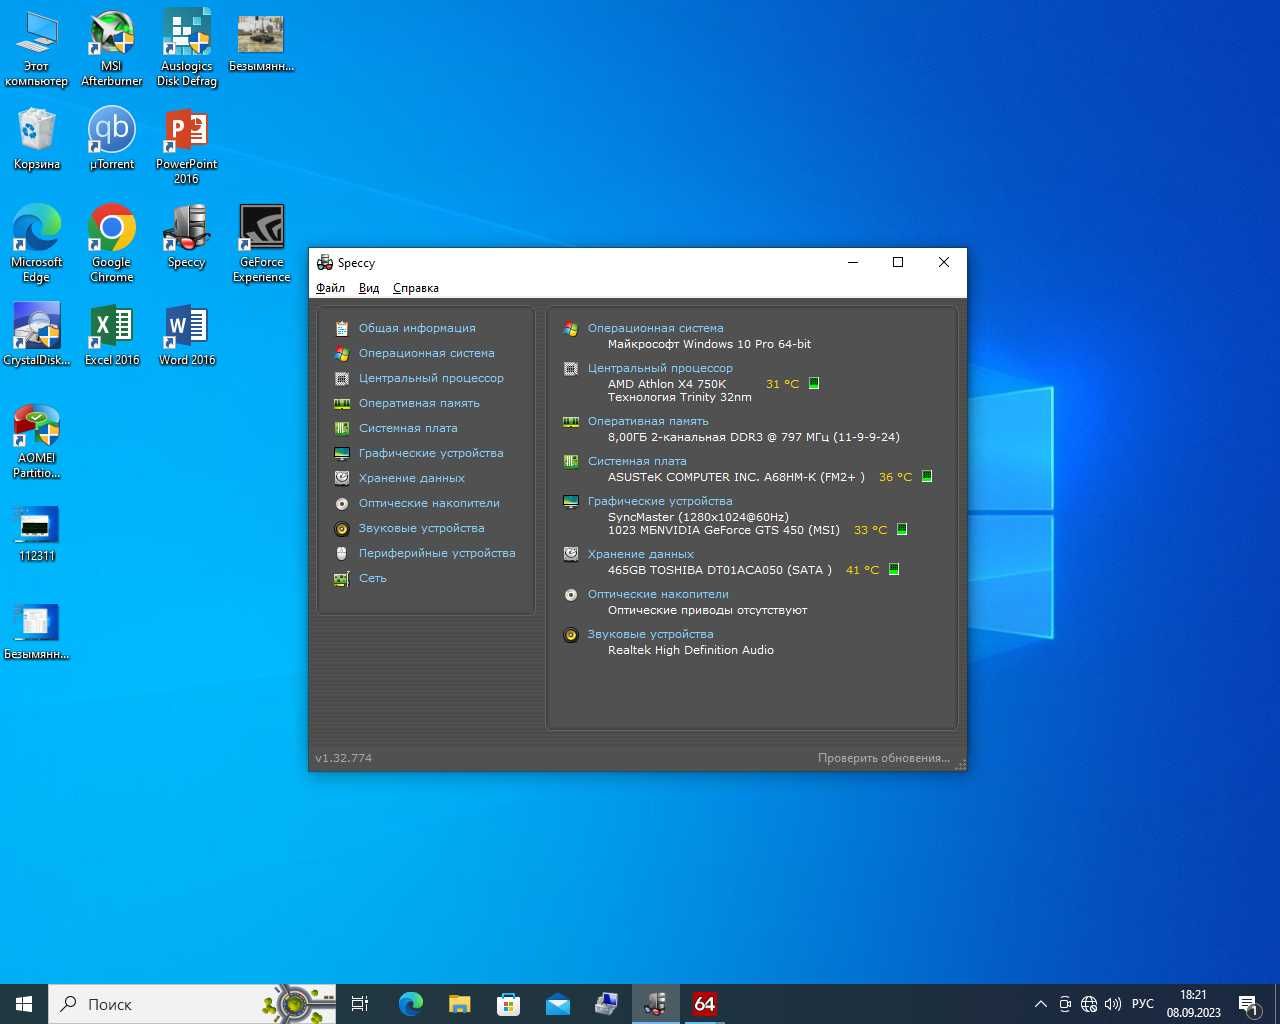Select the Хранение данных sidebar icon

point(342,478)
